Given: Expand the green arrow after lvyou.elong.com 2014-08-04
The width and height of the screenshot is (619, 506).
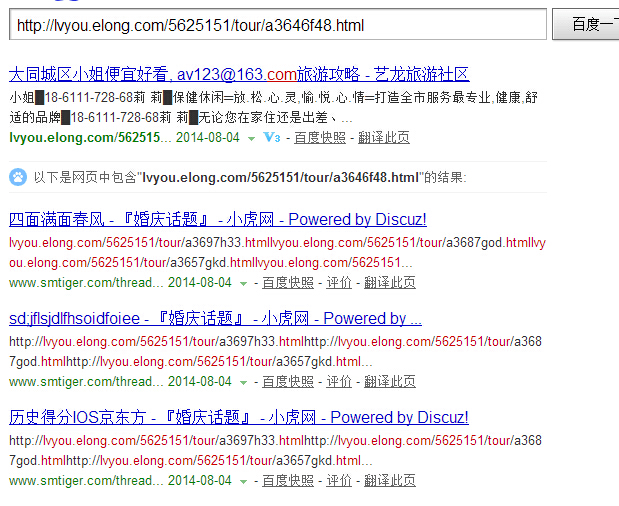Looking at the screenshot, I should click(251, 138).
